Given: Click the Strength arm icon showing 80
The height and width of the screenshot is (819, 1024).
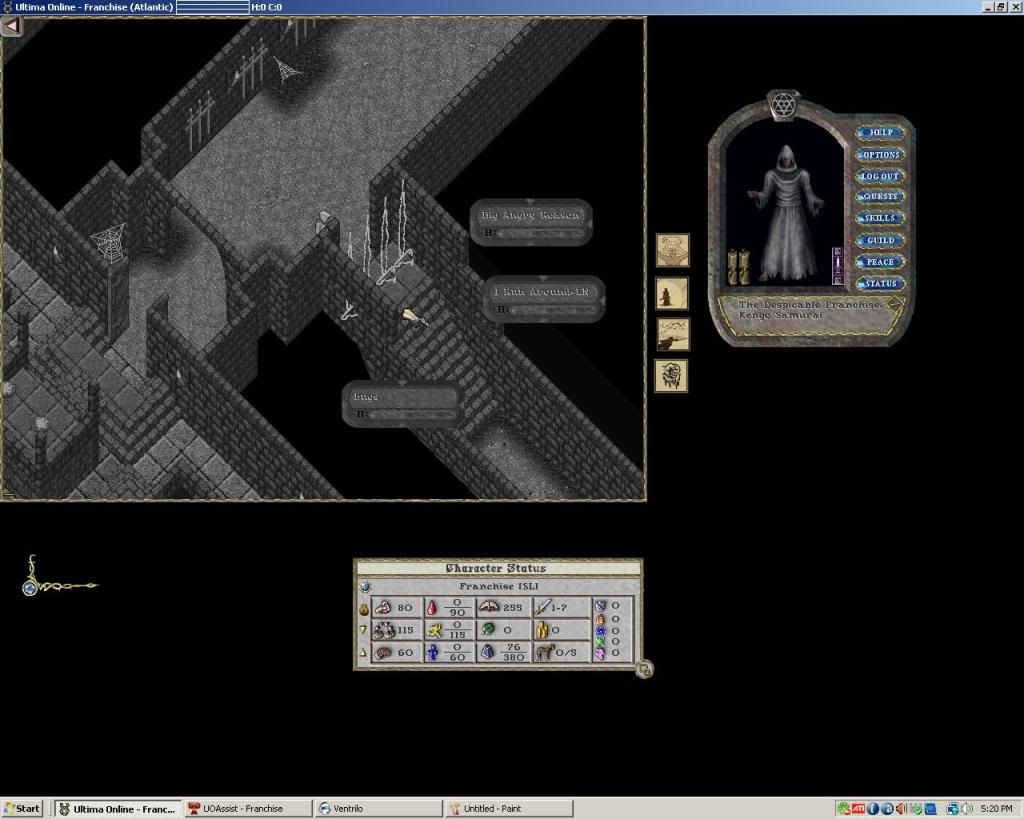Looking at the screenshot, I should (x=383, y=607).
